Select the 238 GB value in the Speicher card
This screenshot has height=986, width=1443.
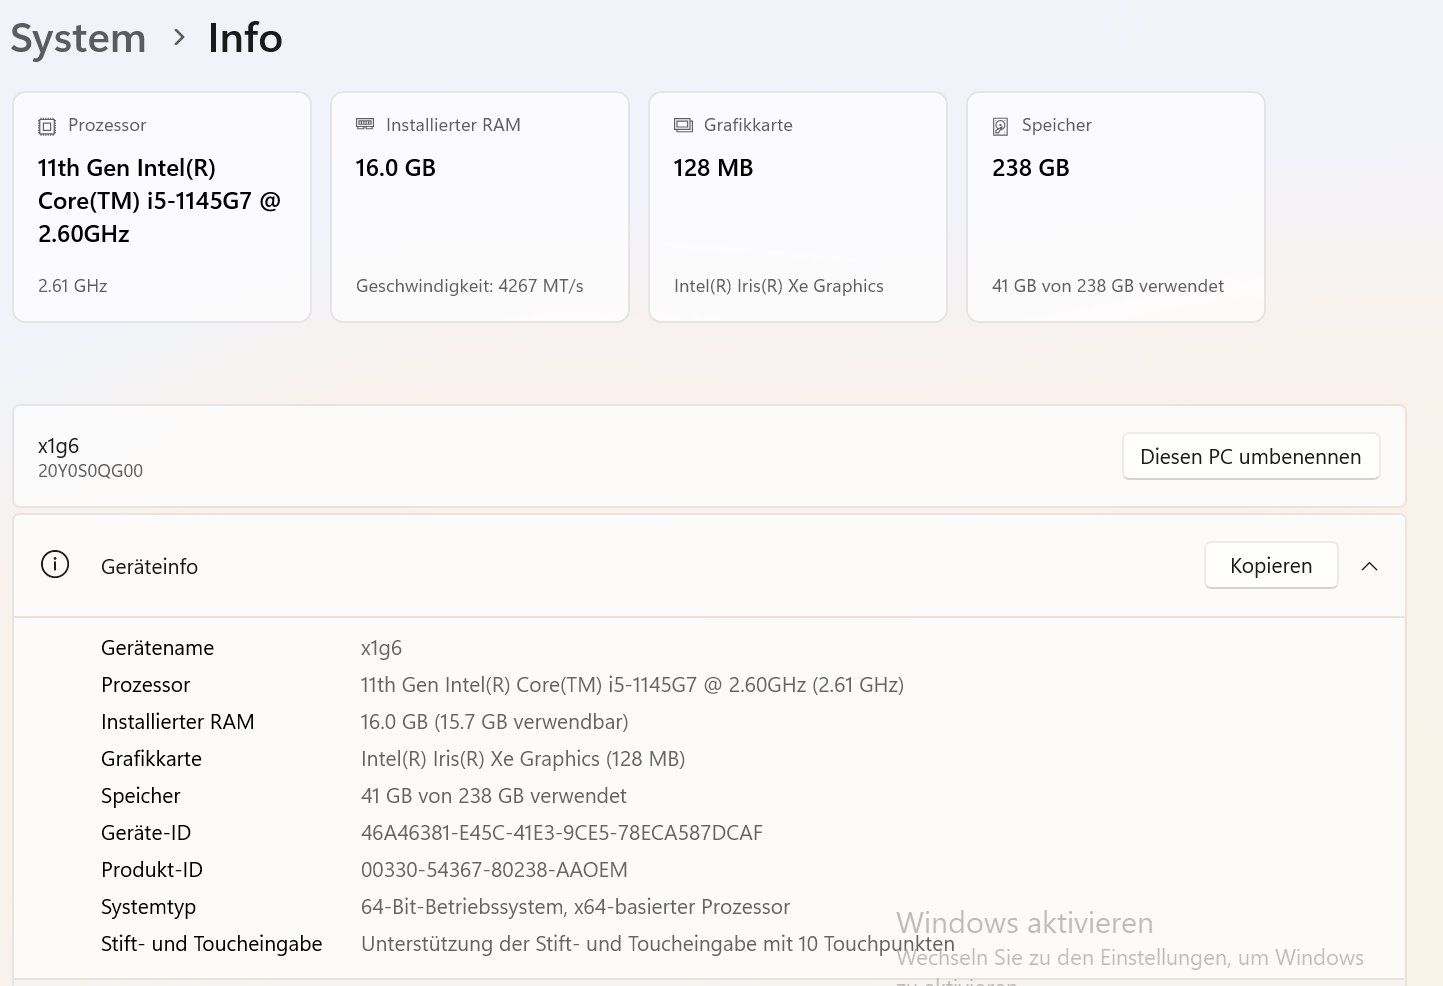tap(1031, 168)
